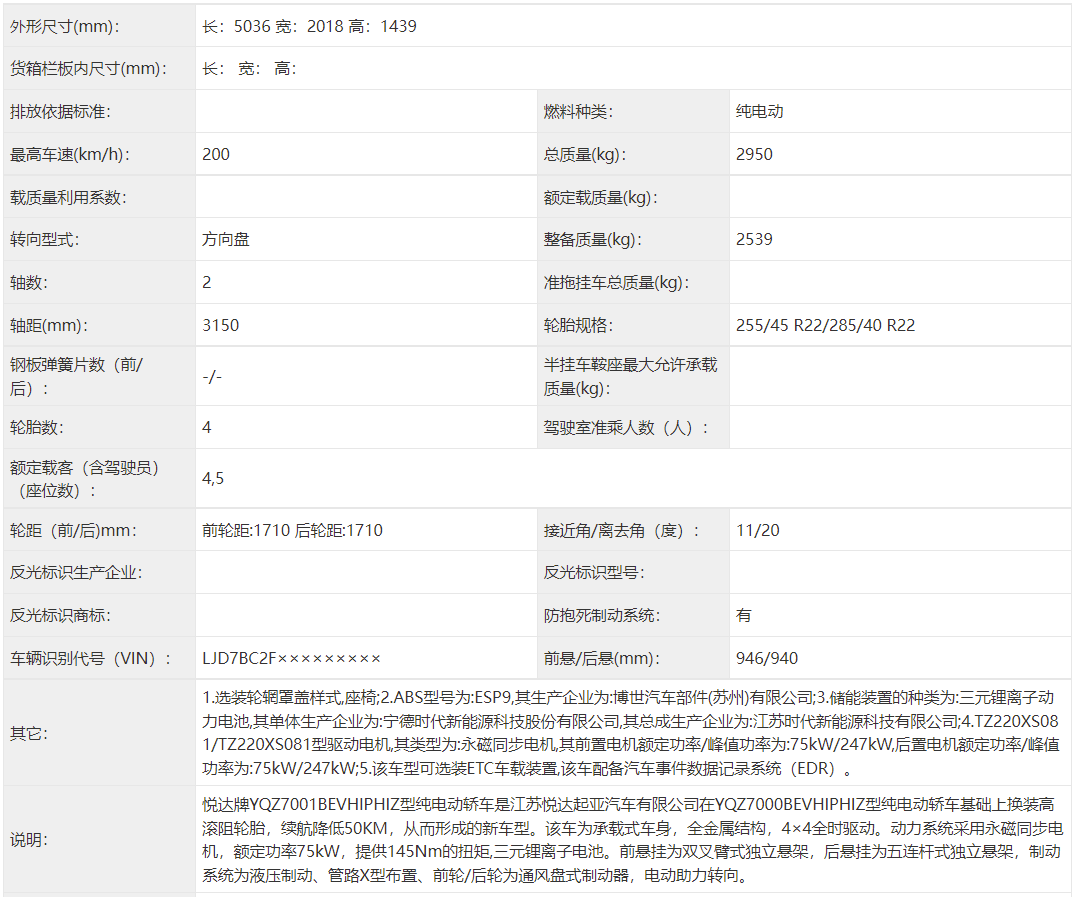Image resolution: width=1077 pixels, height=897 pixels.
Task: Select the curb weight value 2539
Action: 754,240
